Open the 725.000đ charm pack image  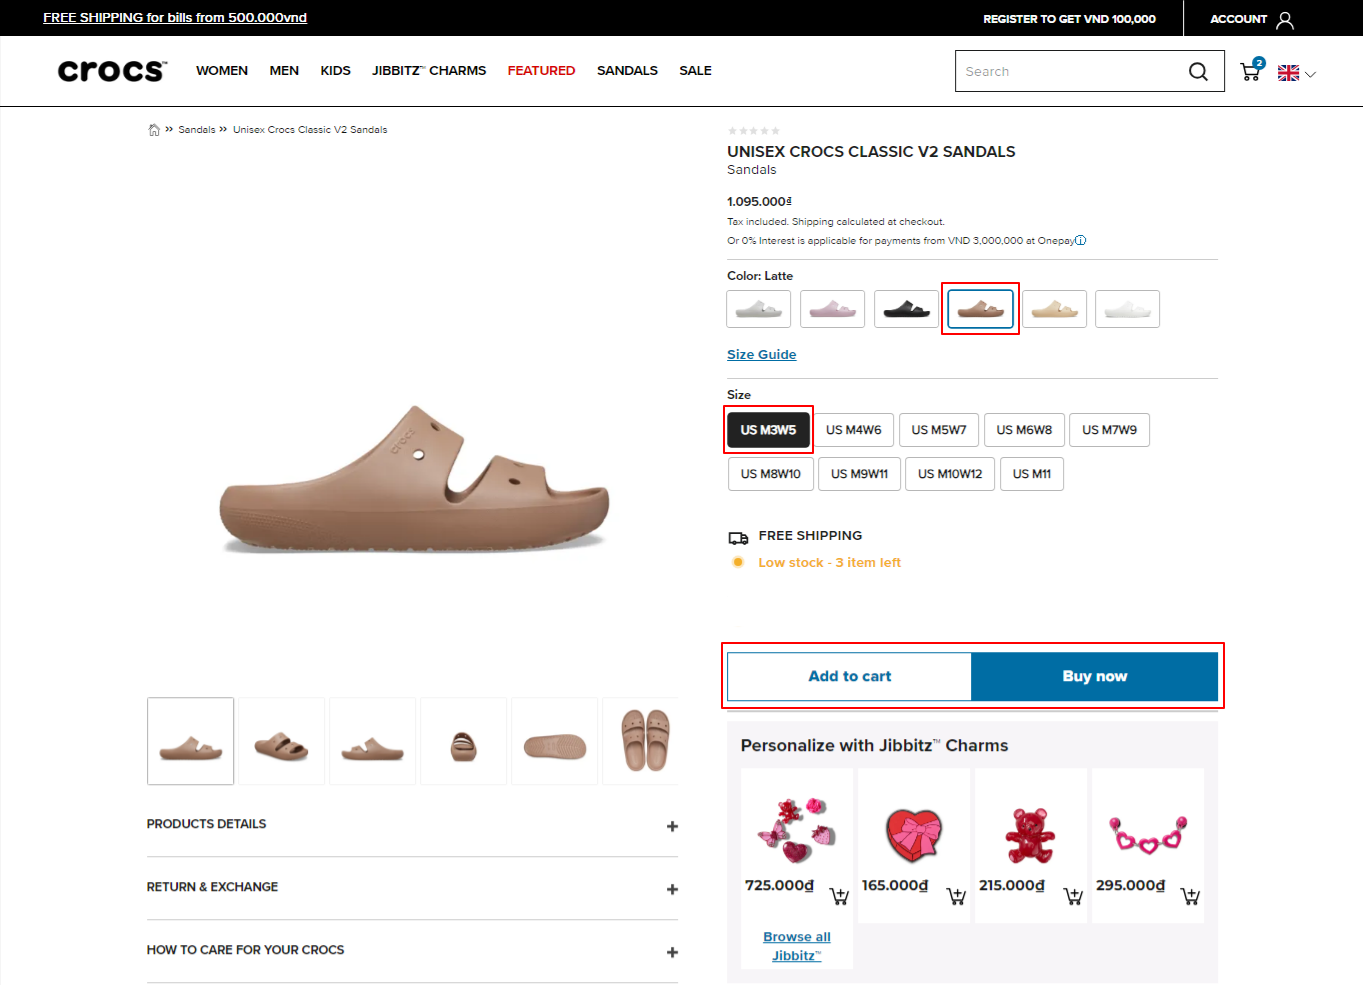tap(797, 830)
